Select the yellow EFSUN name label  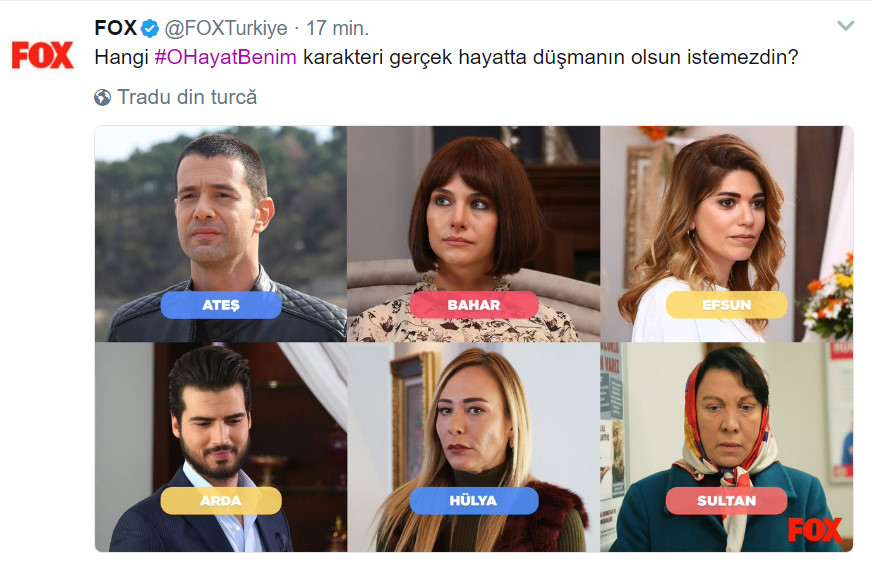tap(726, 305)
